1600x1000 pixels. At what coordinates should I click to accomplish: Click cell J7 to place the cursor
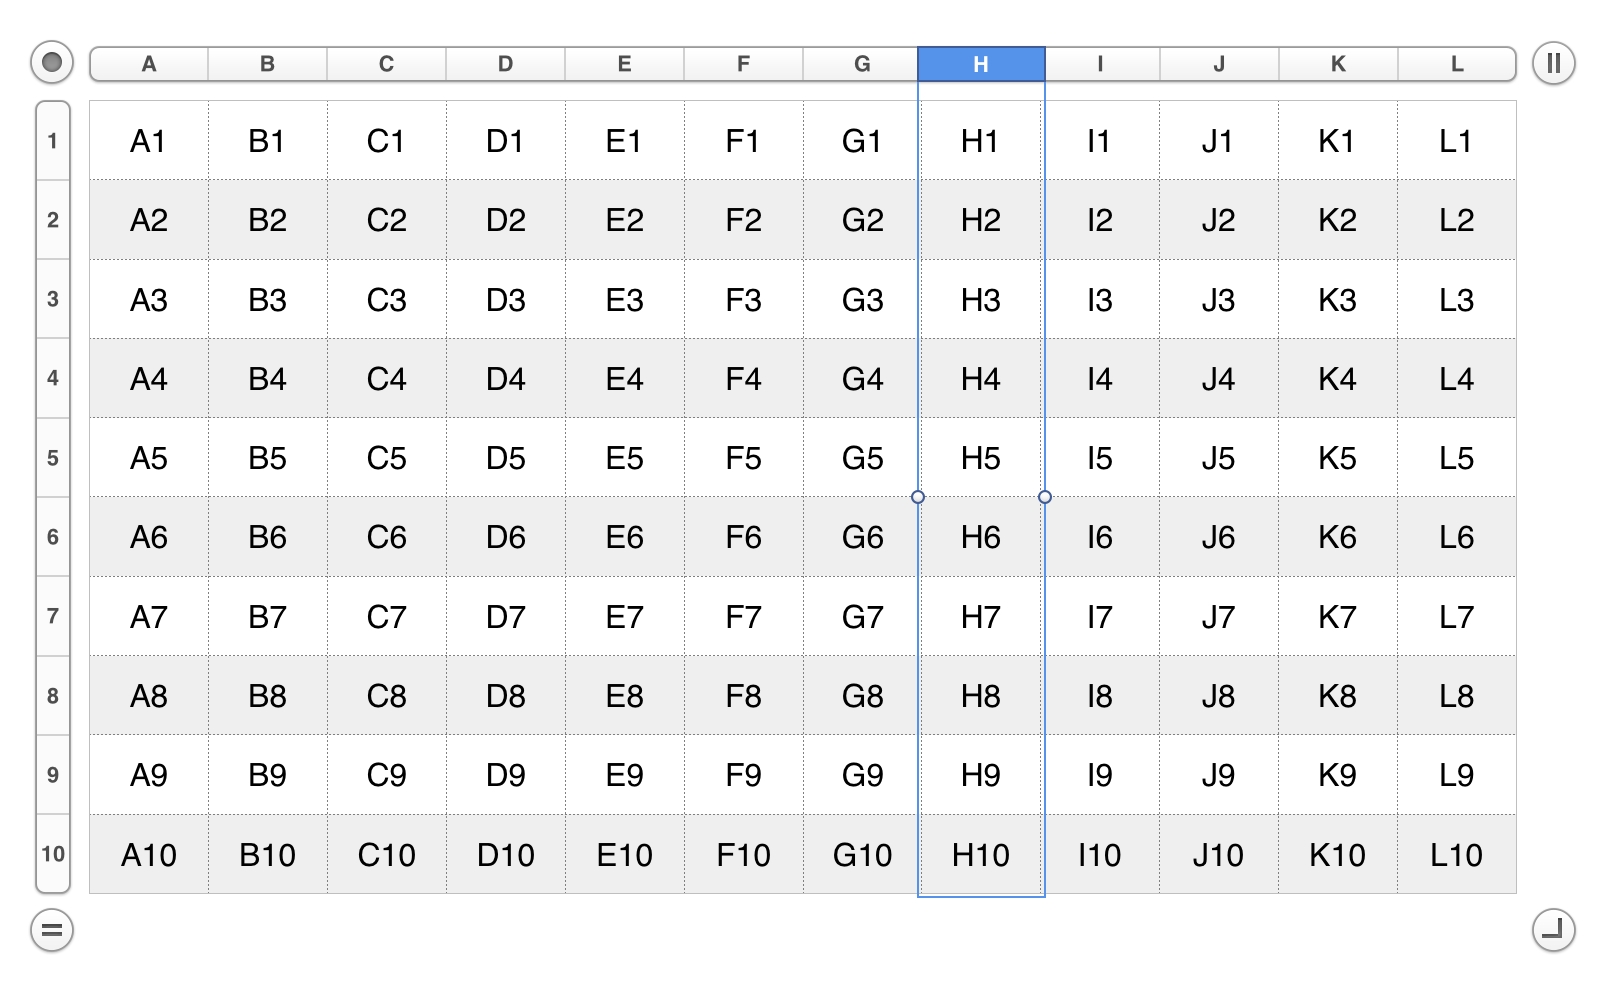click(x=1219, y=617)
